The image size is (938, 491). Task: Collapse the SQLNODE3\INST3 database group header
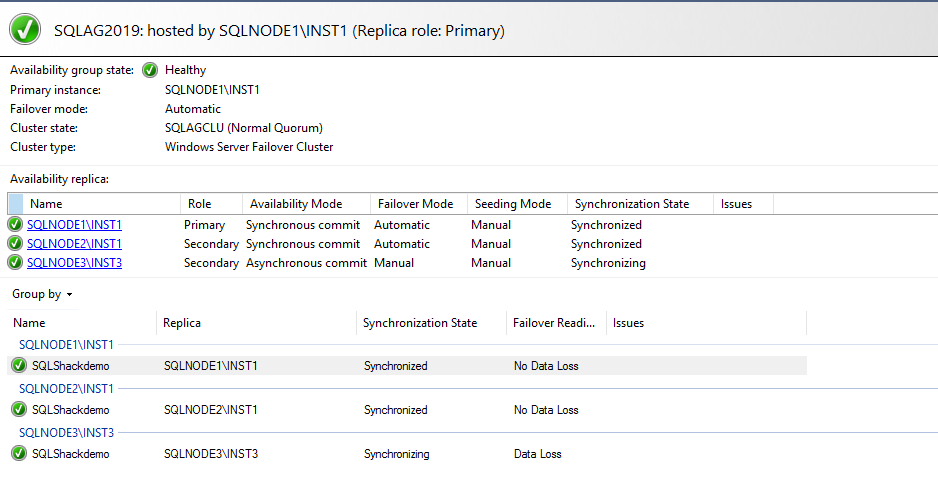click(66, 433)
